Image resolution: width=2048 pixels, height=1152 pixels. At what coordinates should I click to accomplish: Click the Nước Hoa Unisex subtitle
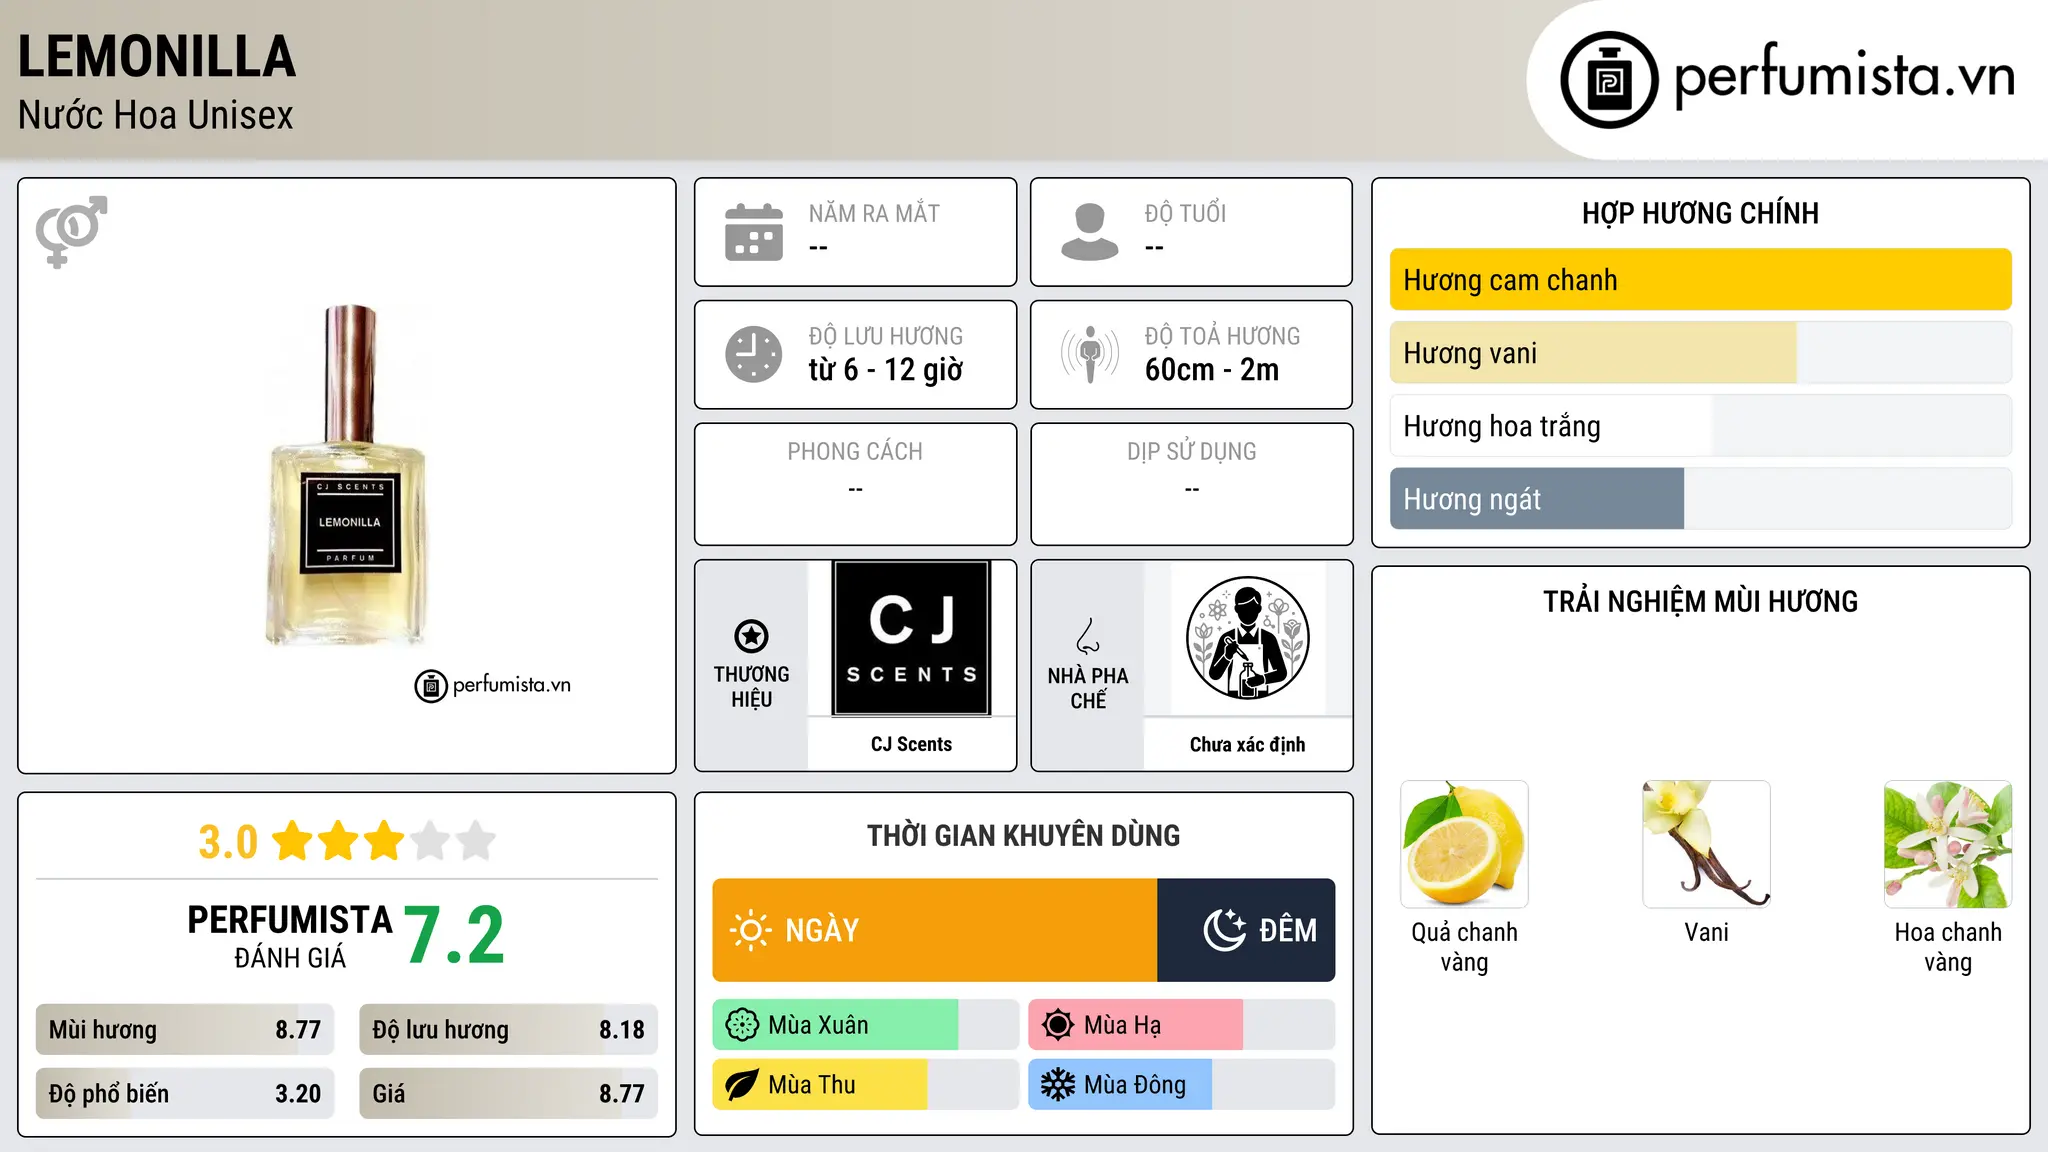[156, 115]
